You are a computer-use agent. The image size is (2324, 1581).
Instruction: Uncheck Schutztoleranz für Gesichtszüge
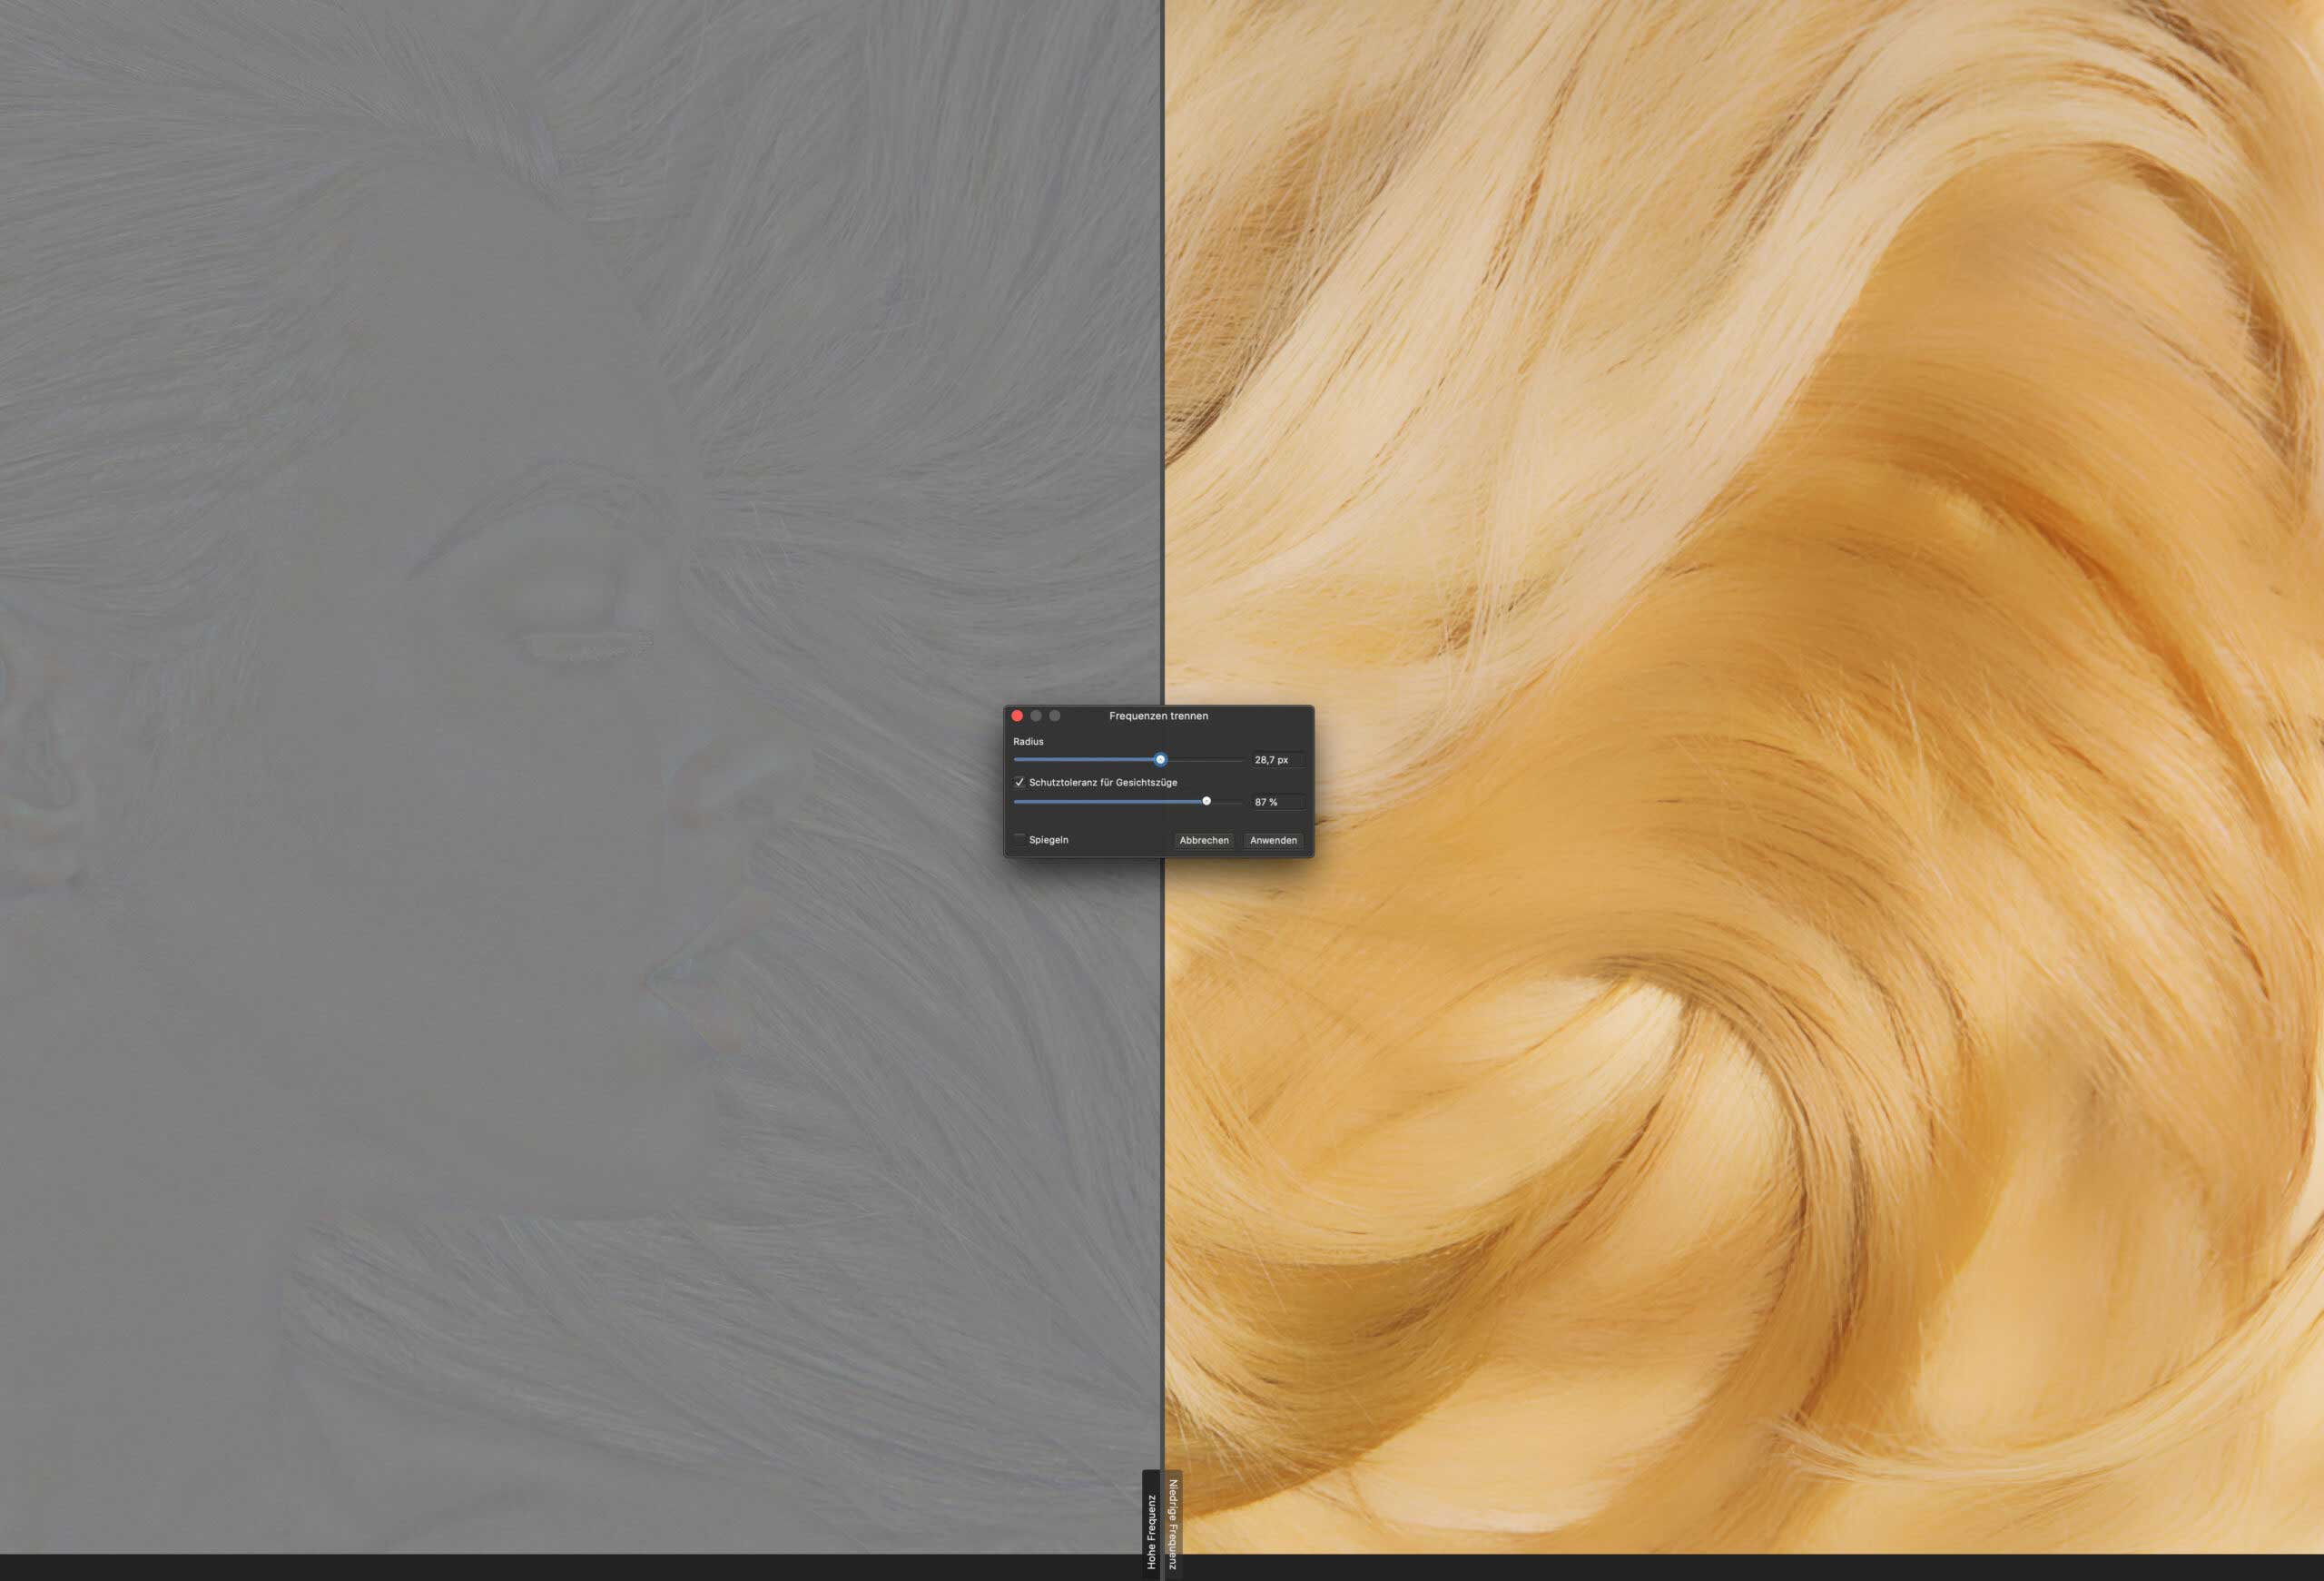click(1019, 782)
